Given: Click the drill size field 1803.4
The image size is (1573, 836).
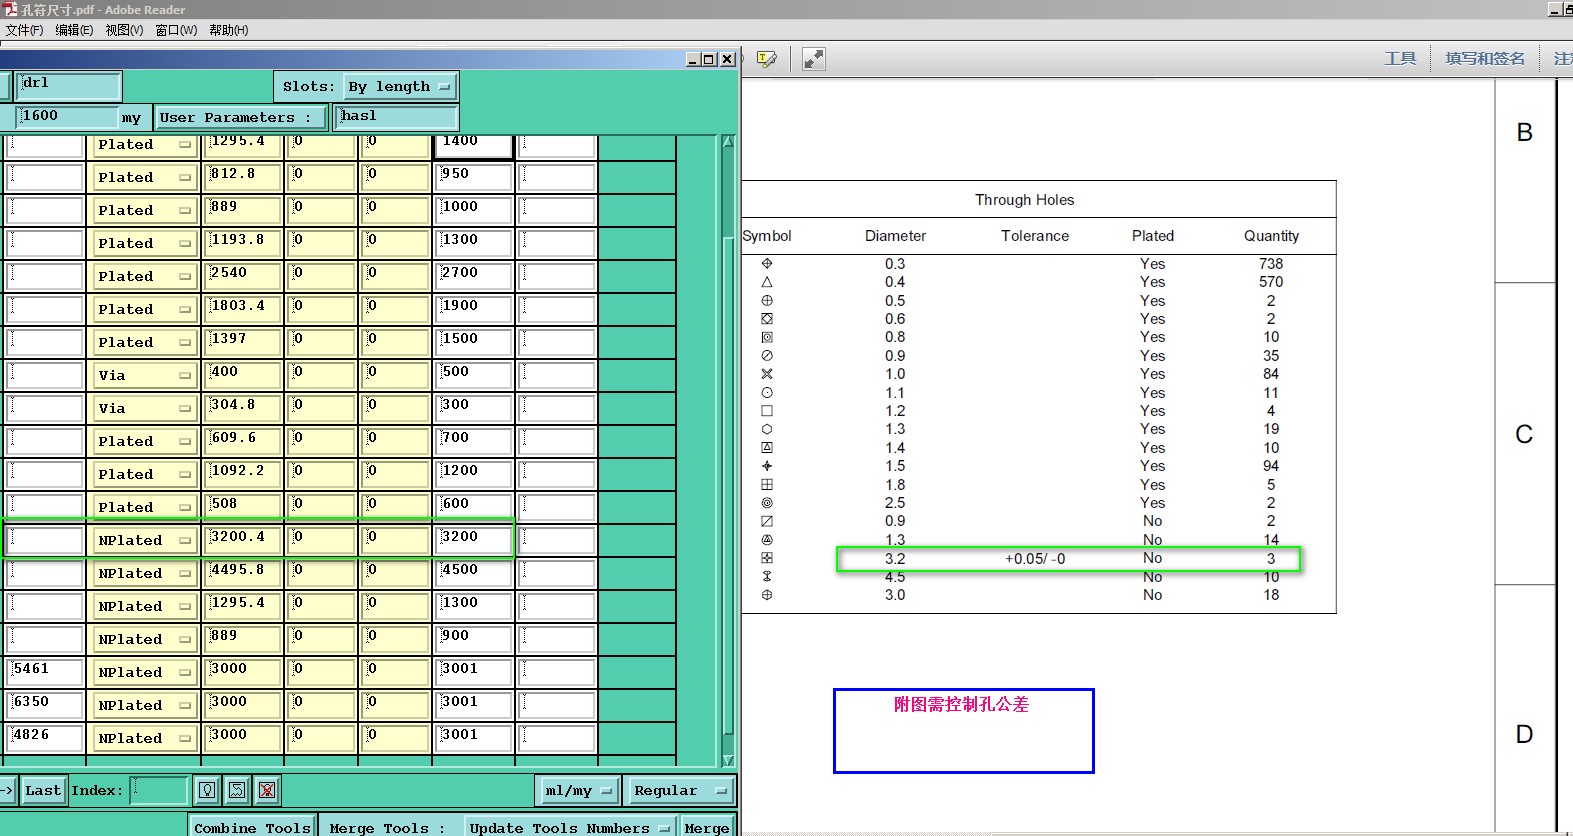Looking at the screenshot, I should click(243, 309).
